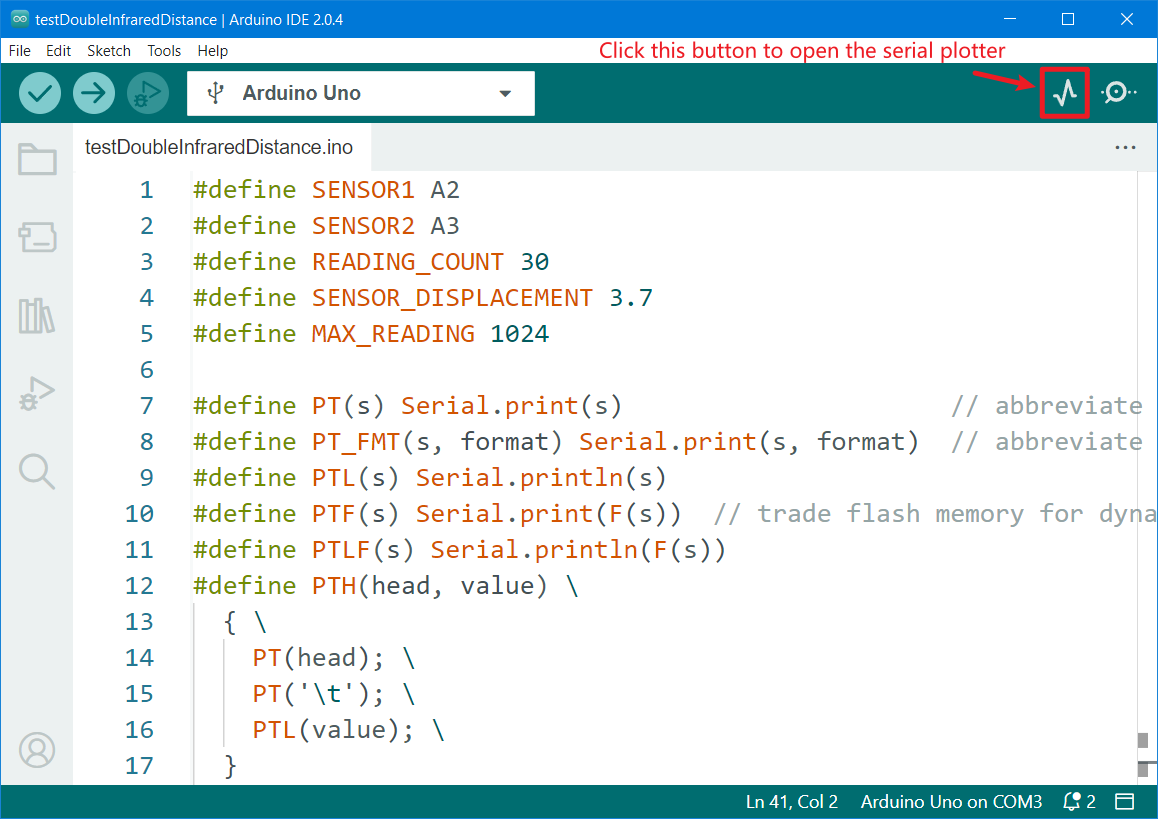The height and width of the screenshot is (819, 1158).
Task: Click PTLF macro name on line 11
Action: 341,549
